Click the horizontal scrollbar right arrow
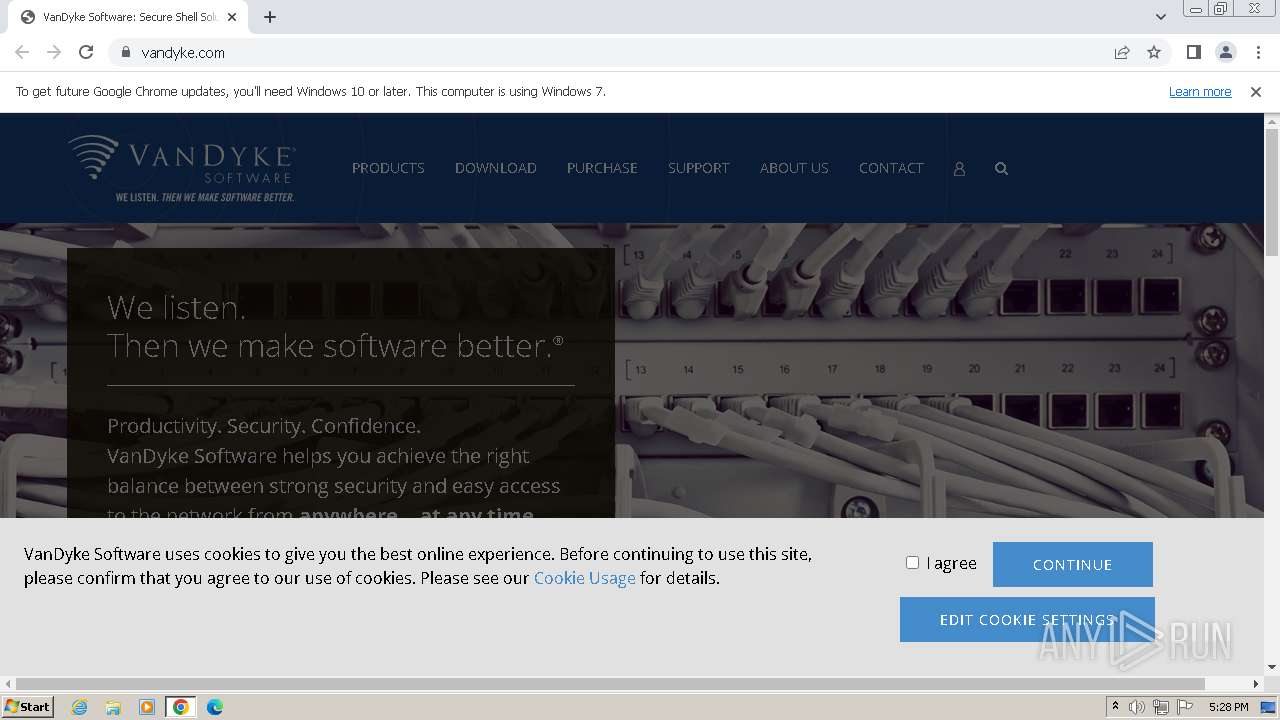Image resolution: width=1280 pixels, height=720 pixels. tap(1256, 684)
